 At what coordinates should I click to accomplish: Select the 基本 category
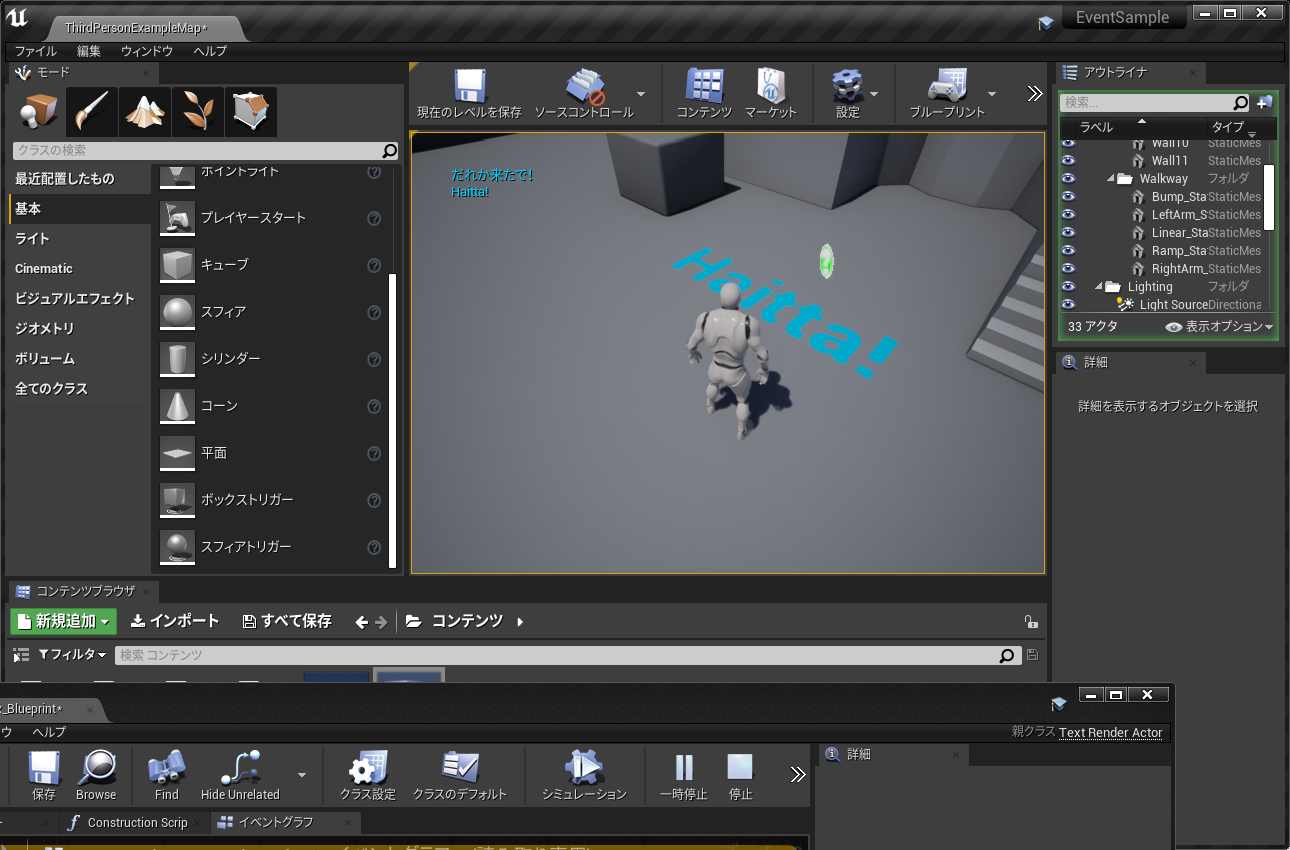pyautogui.click(x=78, y=209)
